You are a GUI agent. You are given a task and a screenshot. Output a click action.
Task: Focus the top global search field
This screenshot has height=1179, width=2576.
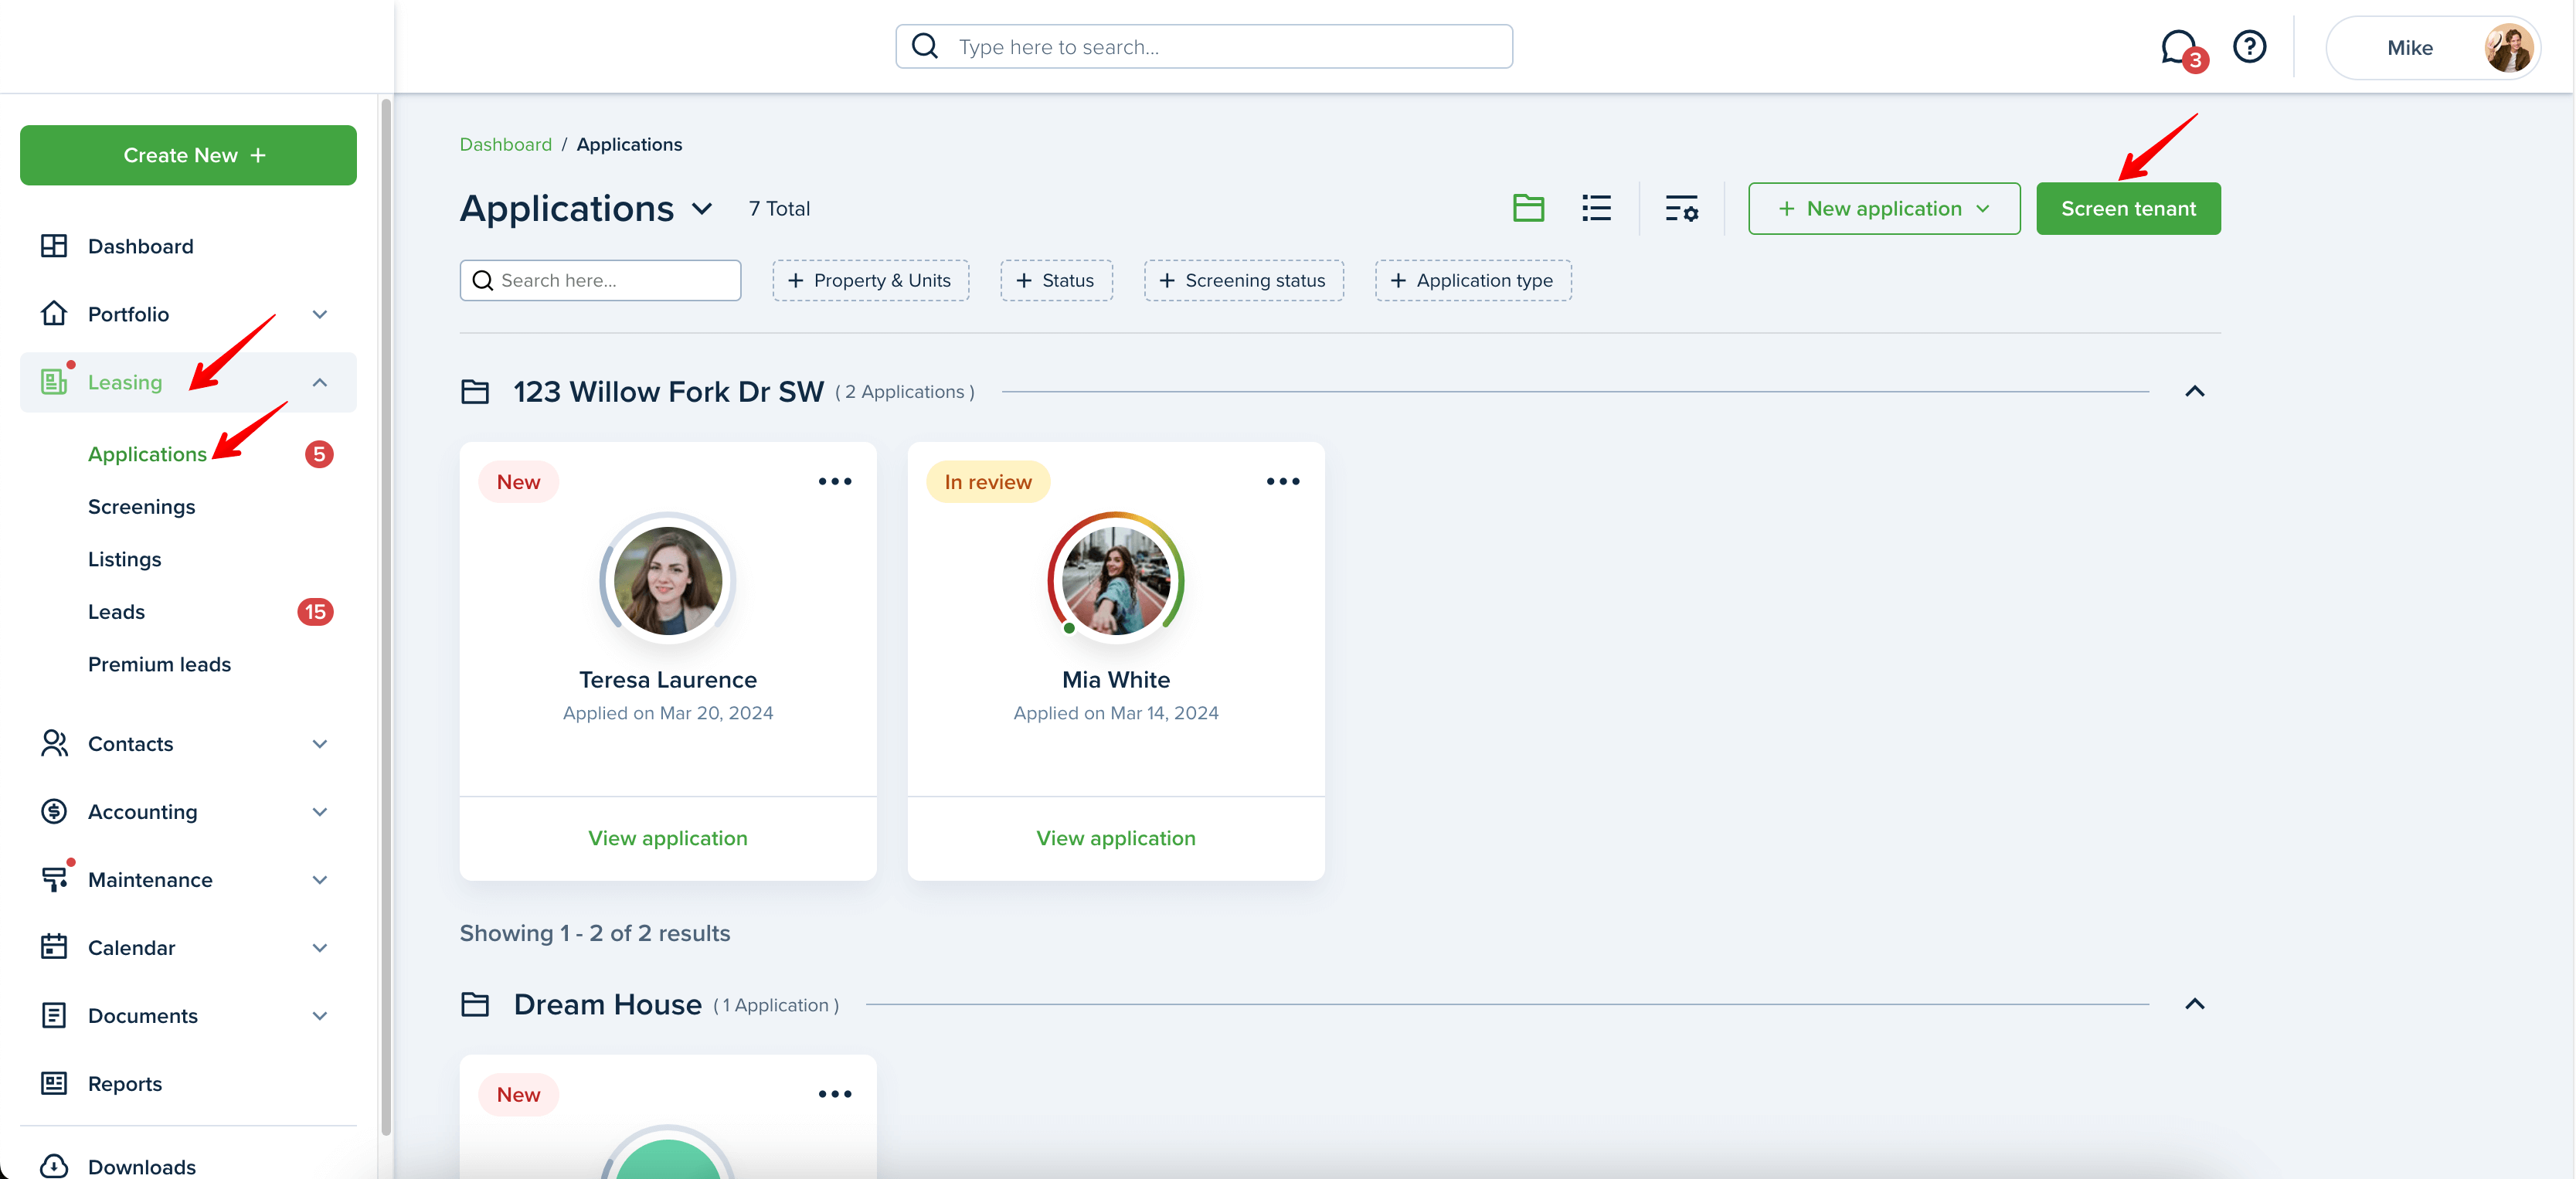(1203, 46)
